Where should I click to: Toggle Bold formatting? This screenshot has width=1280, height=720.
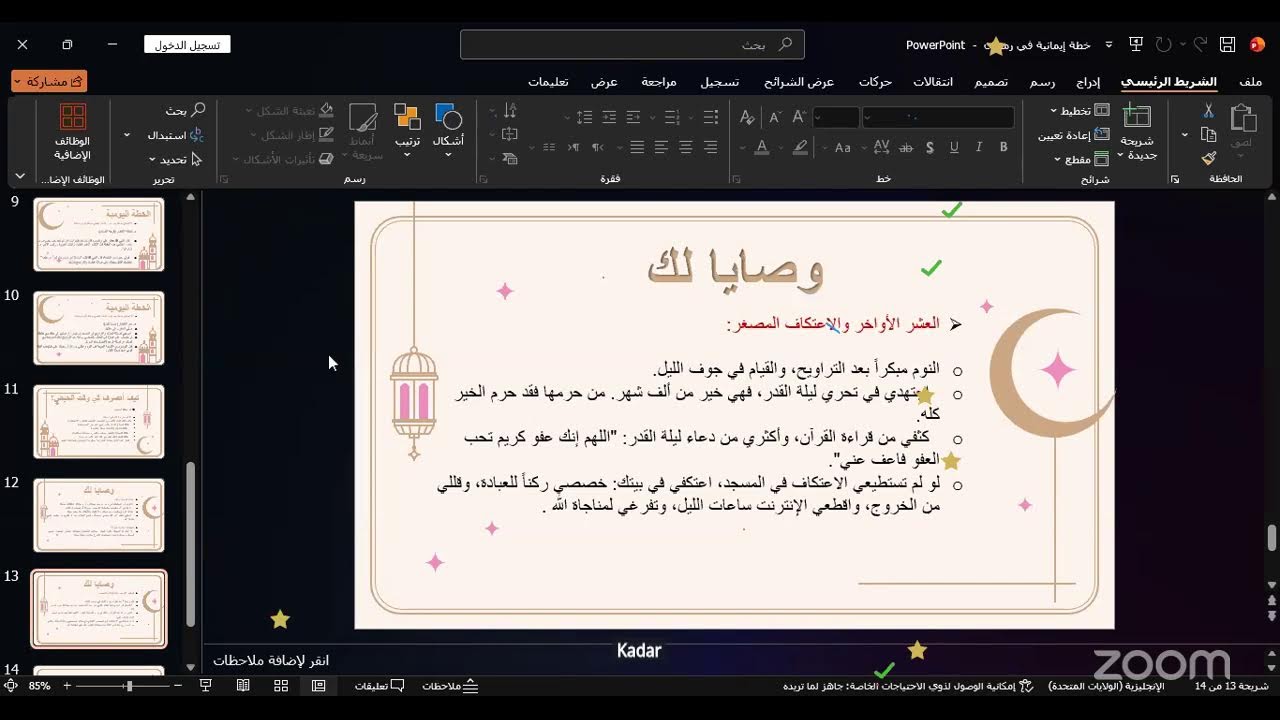coord(1003,147)
